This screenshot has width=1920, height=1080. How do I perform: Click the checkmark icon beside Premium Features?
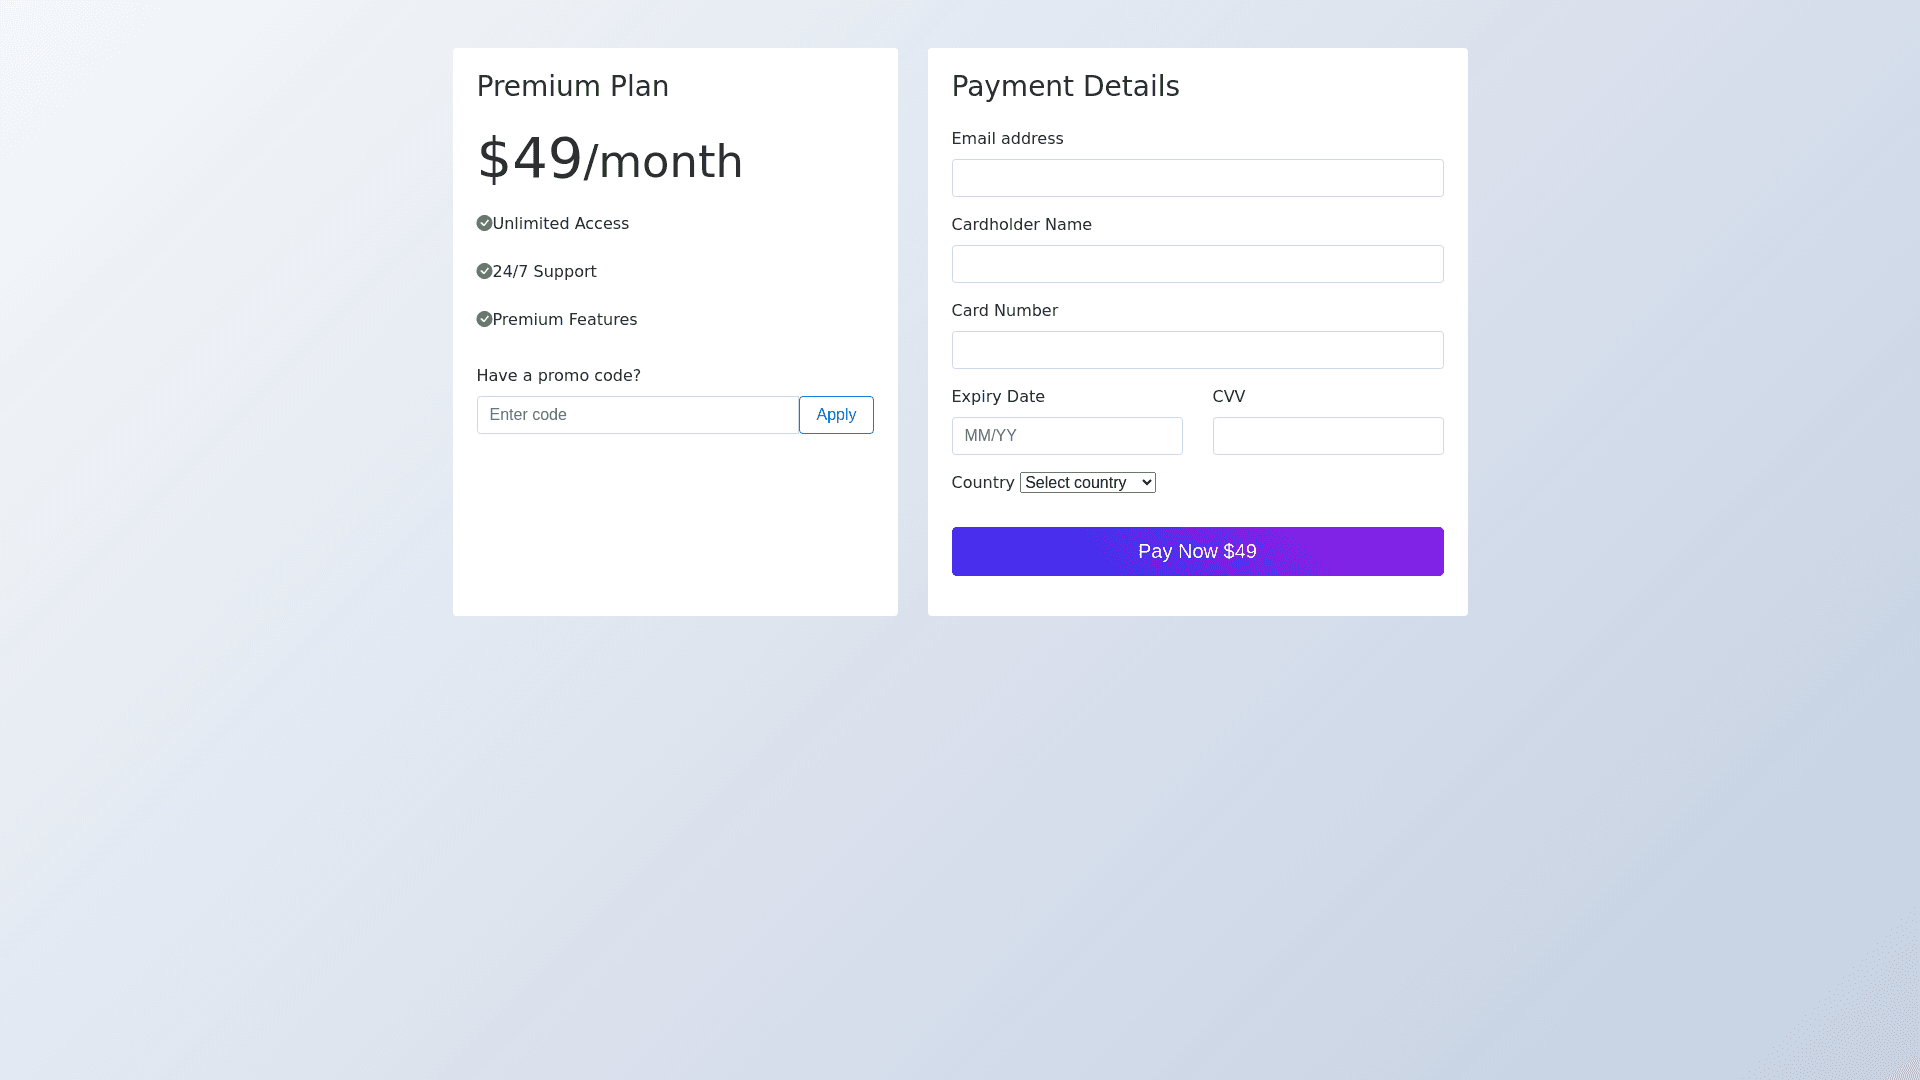coord(484,319)
